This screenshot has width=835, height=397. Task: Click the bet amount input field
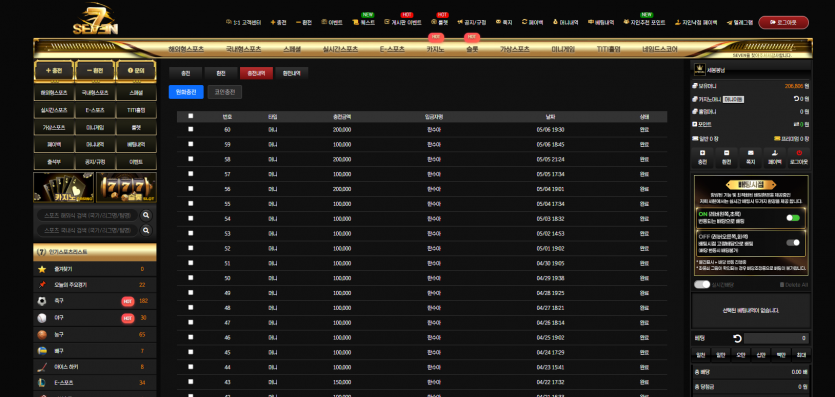776,338
